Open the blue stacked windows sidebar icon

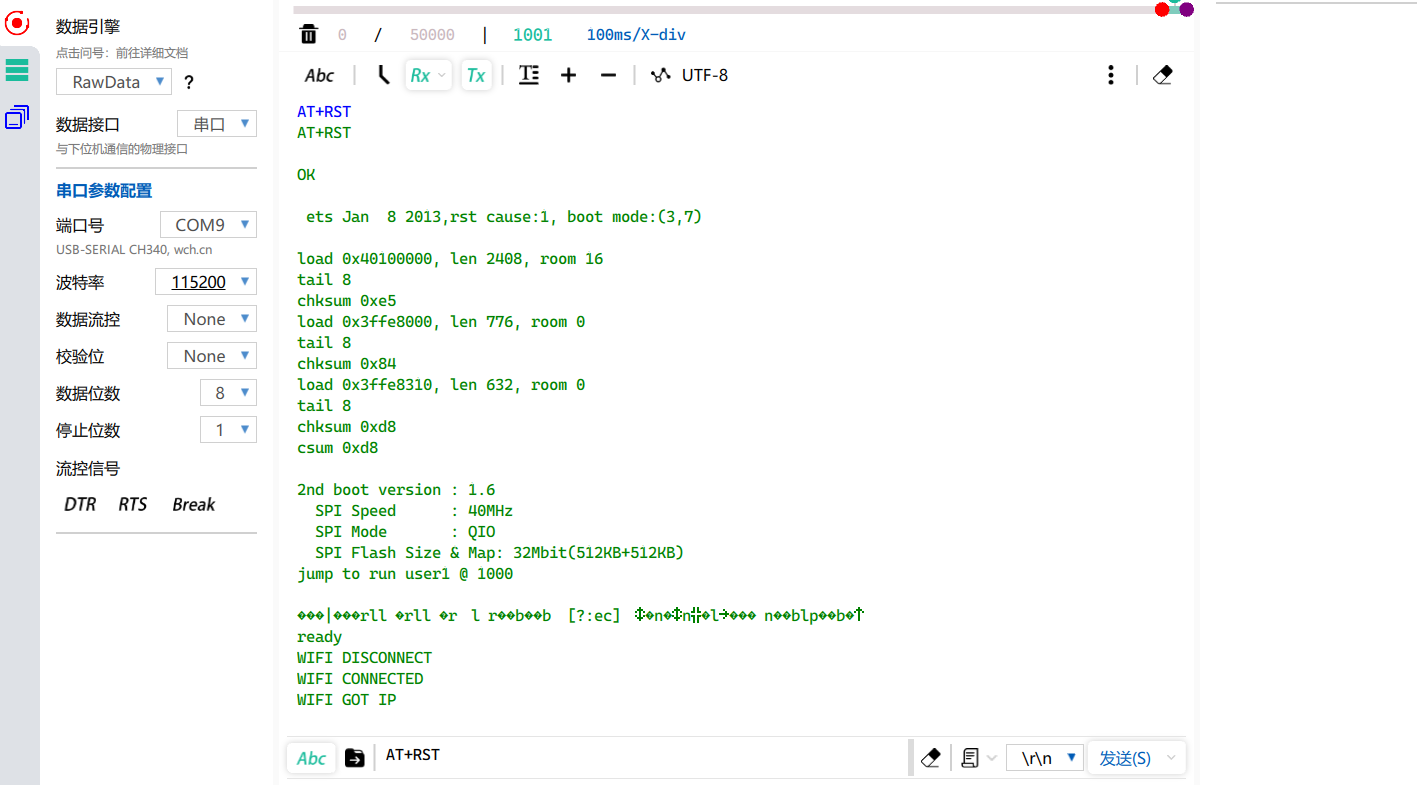pyautogui.click(x=17, y=118)
